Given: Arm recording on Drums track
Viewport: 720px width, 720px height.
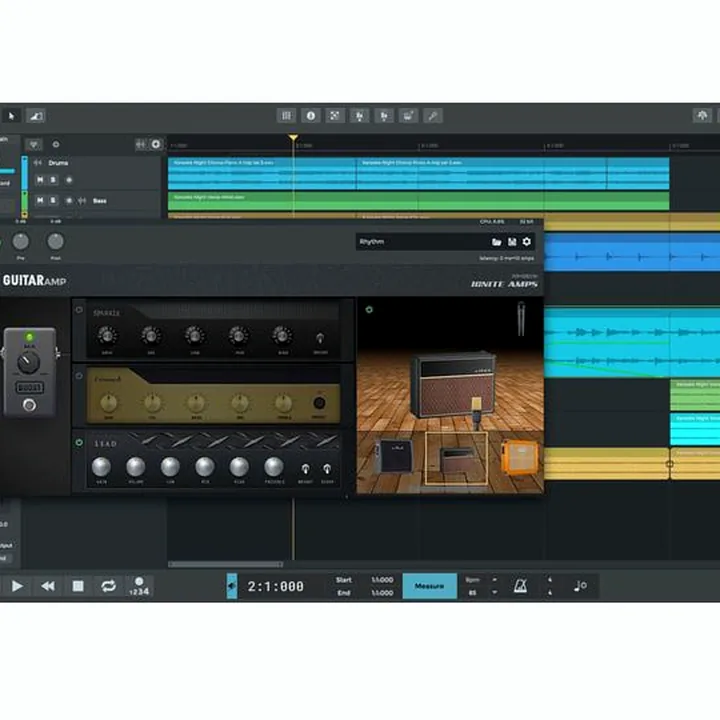Looking at the screenshot, I should [x=69, y=180].
